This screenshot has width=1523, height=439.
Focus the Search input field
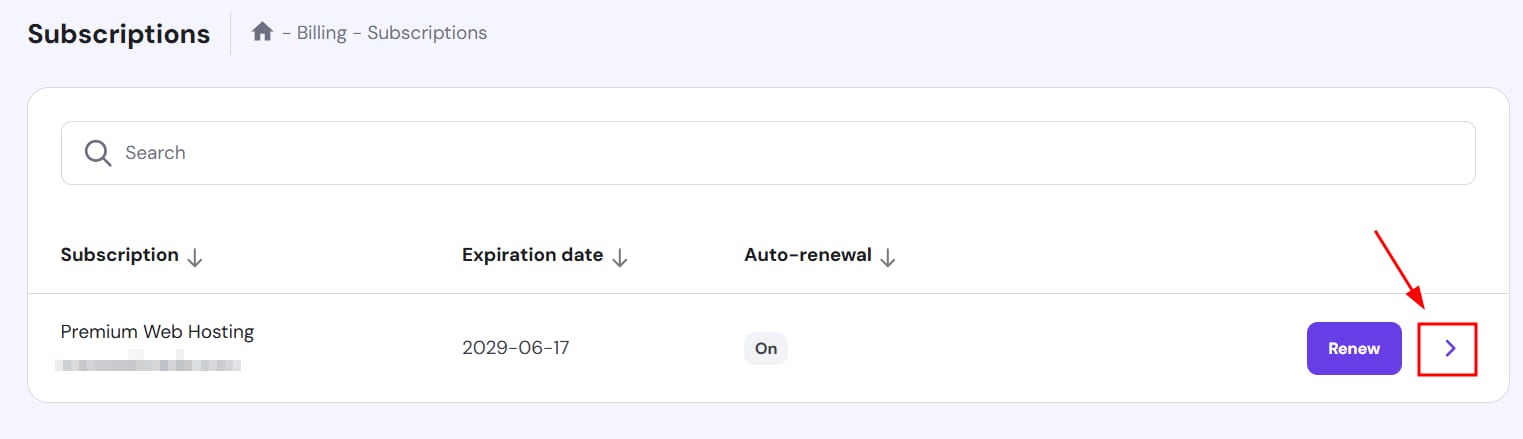tap(780, 153)
